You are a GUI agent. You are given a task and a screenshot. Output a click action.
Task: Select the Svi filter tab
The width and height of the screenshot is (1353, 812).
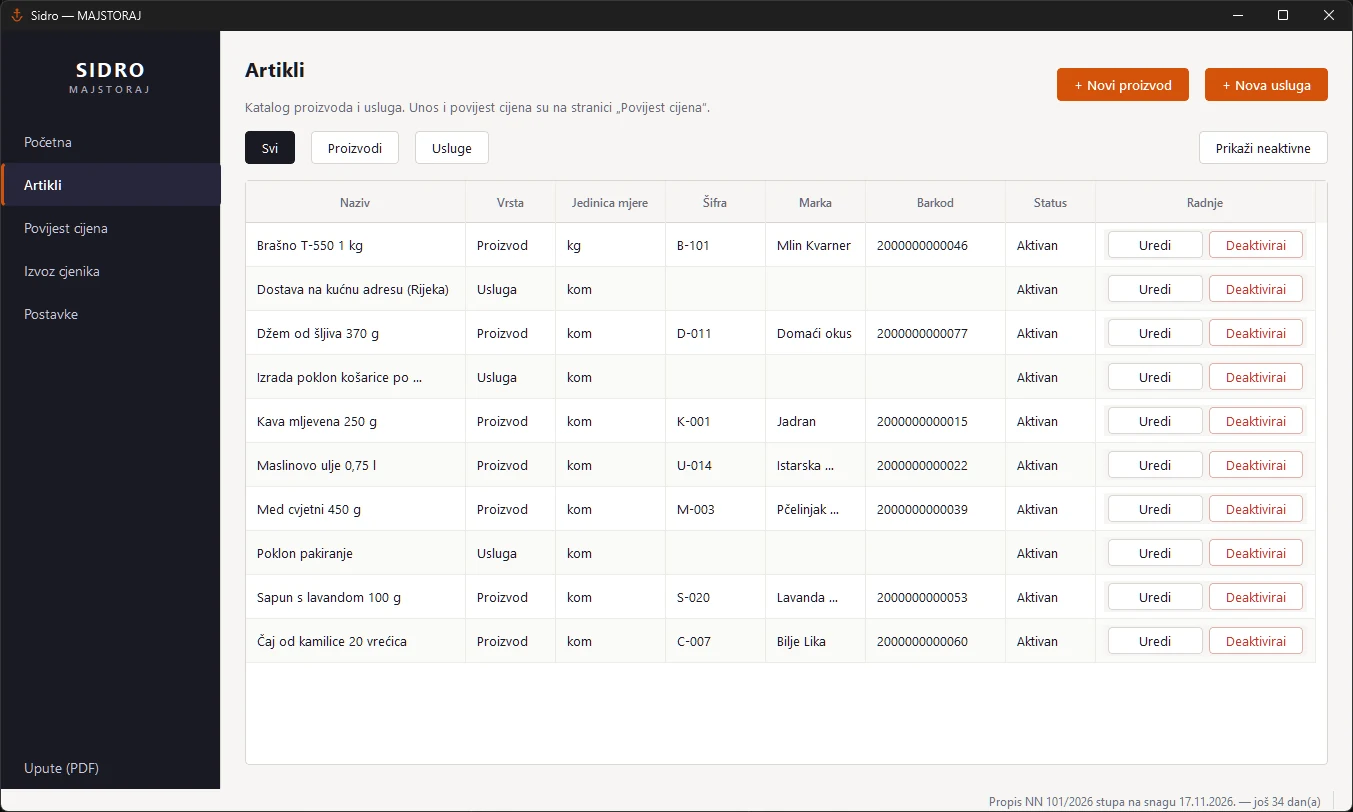coord(270,148)
